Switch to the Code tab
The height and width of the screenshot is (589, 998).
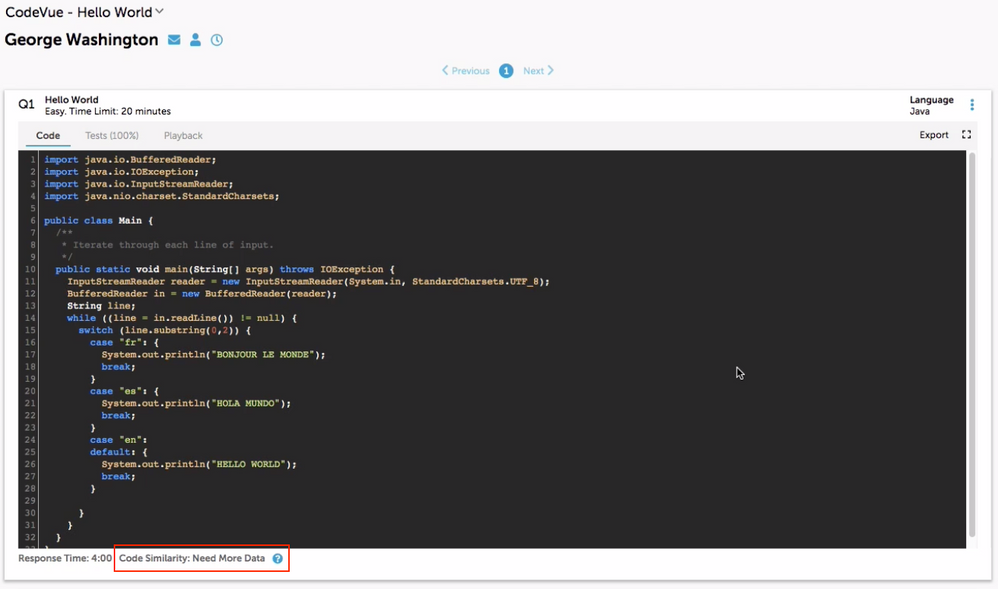(x=48, y=136)
